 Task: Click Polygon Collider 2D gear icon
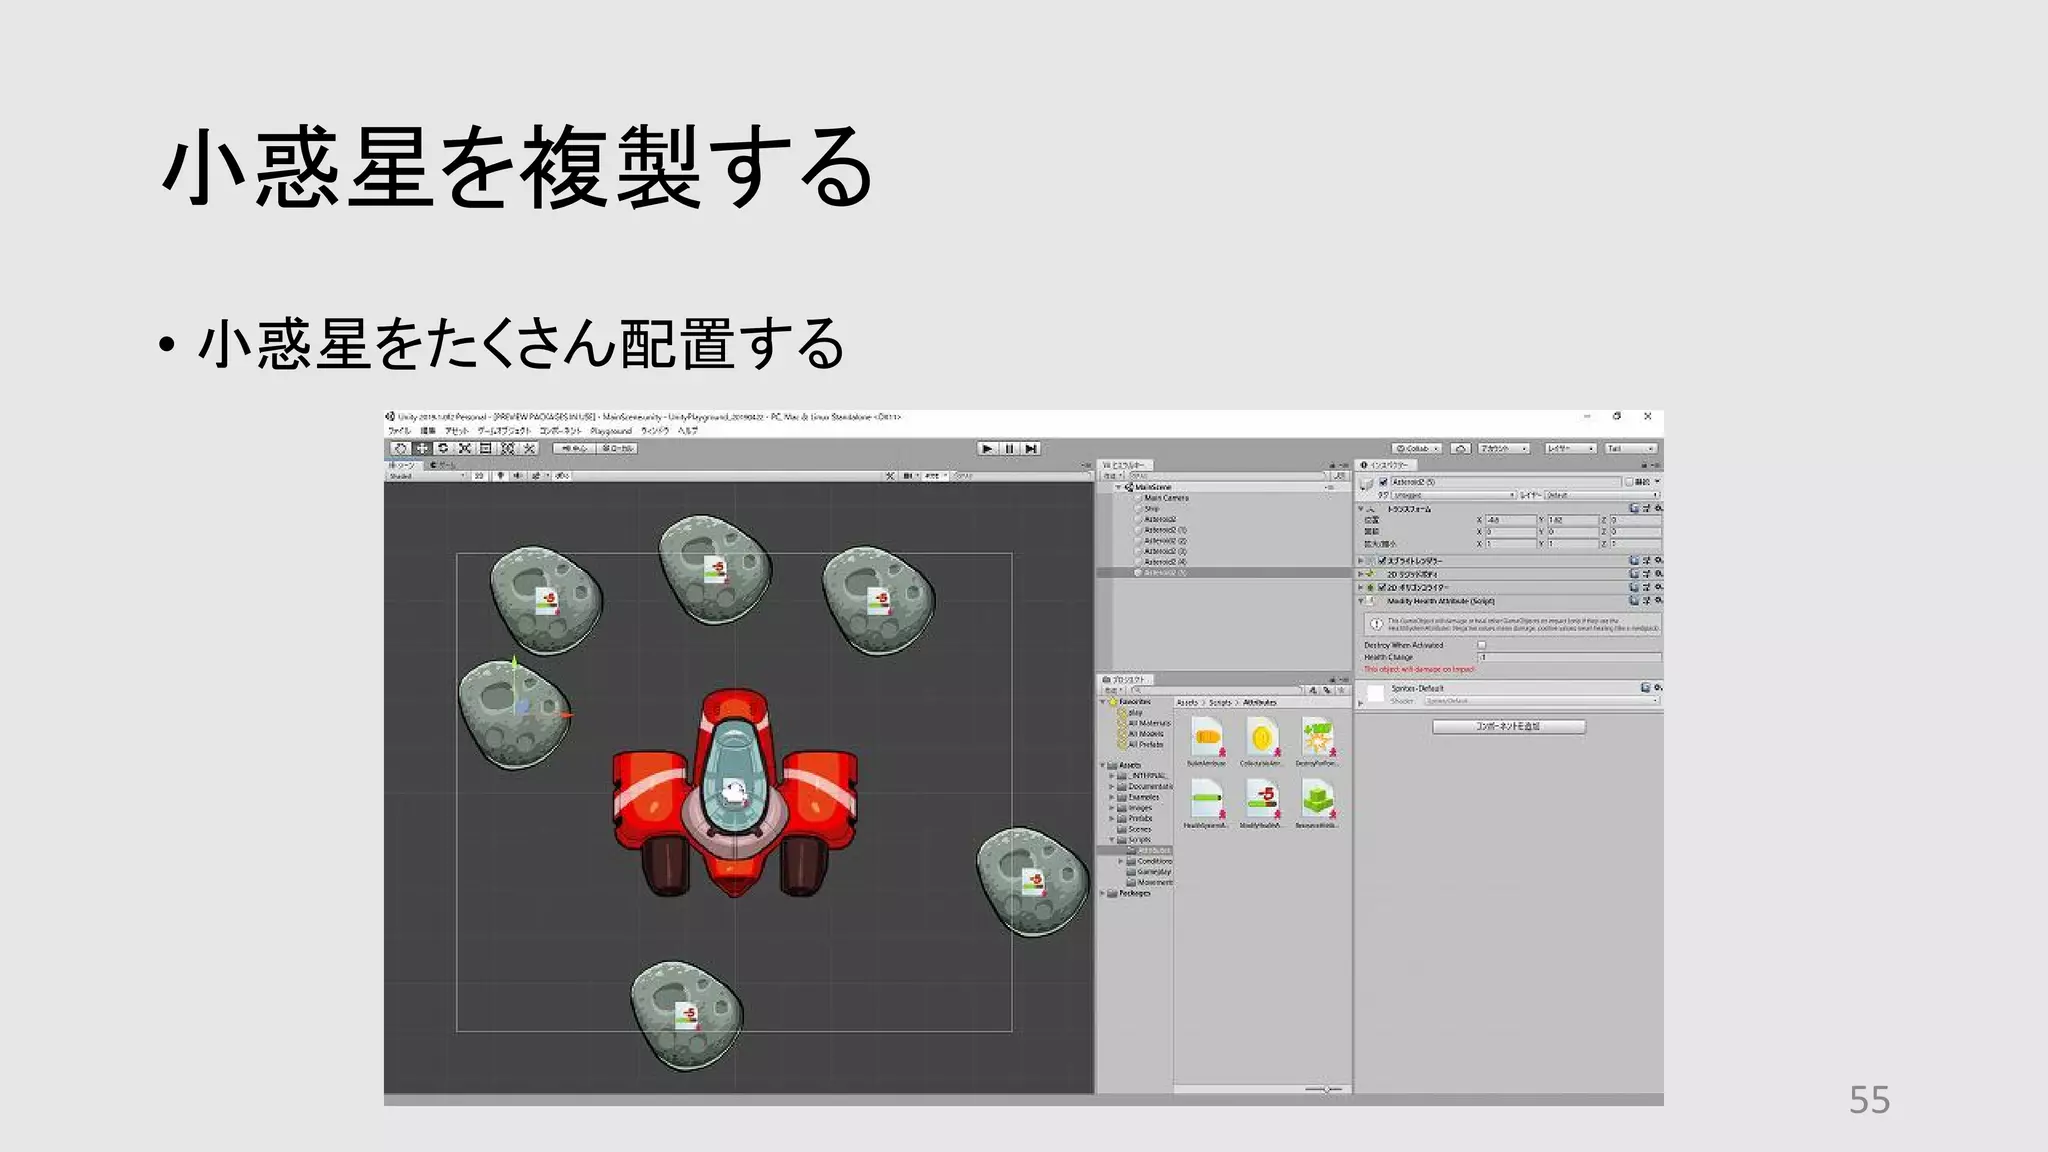1658,587
